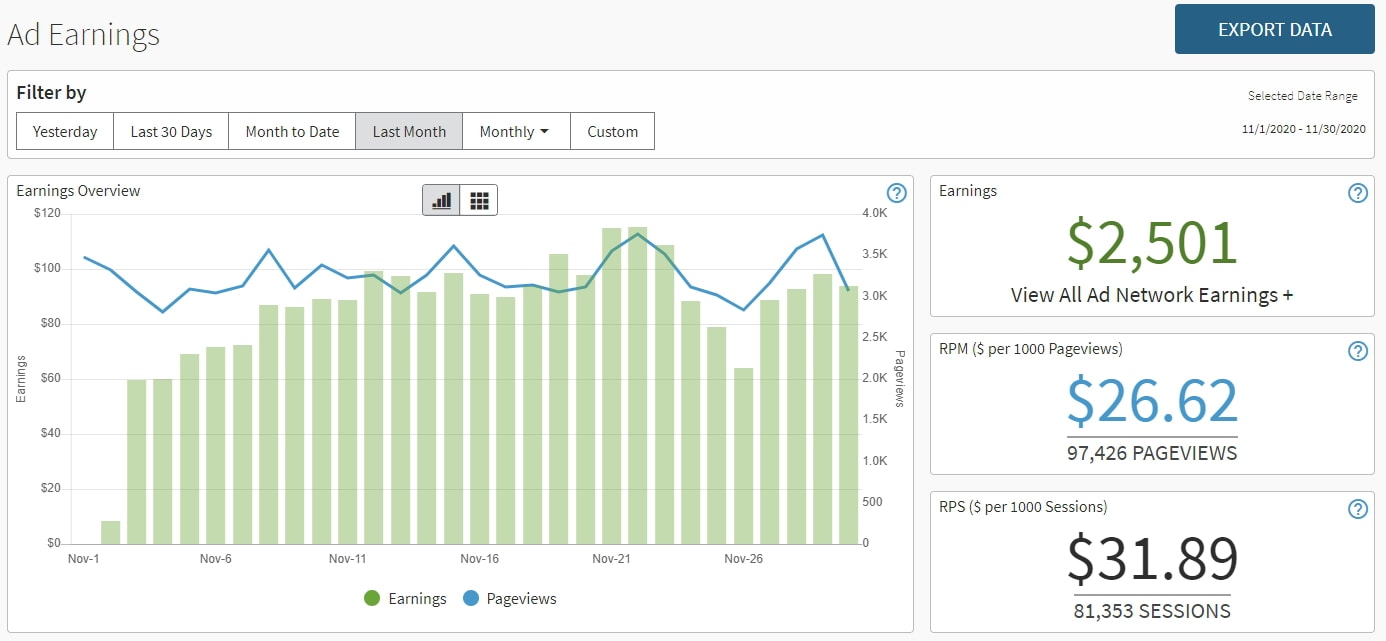The width and height of the screenshot is (1386, 641).
Task: Open help icon in RPM card
Action: point(1357,351)
